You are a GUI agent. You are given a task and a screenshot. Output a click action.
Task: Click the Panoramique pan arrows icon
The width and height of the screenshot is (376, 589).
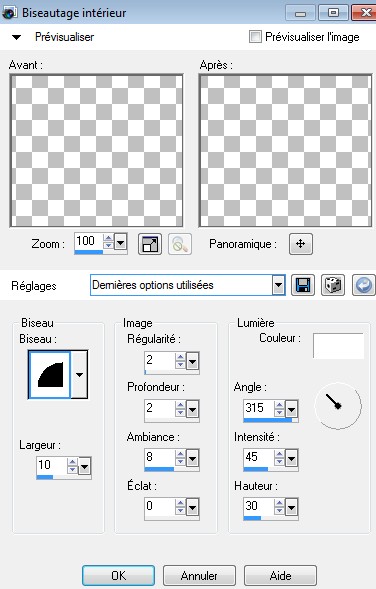point(300,244)
